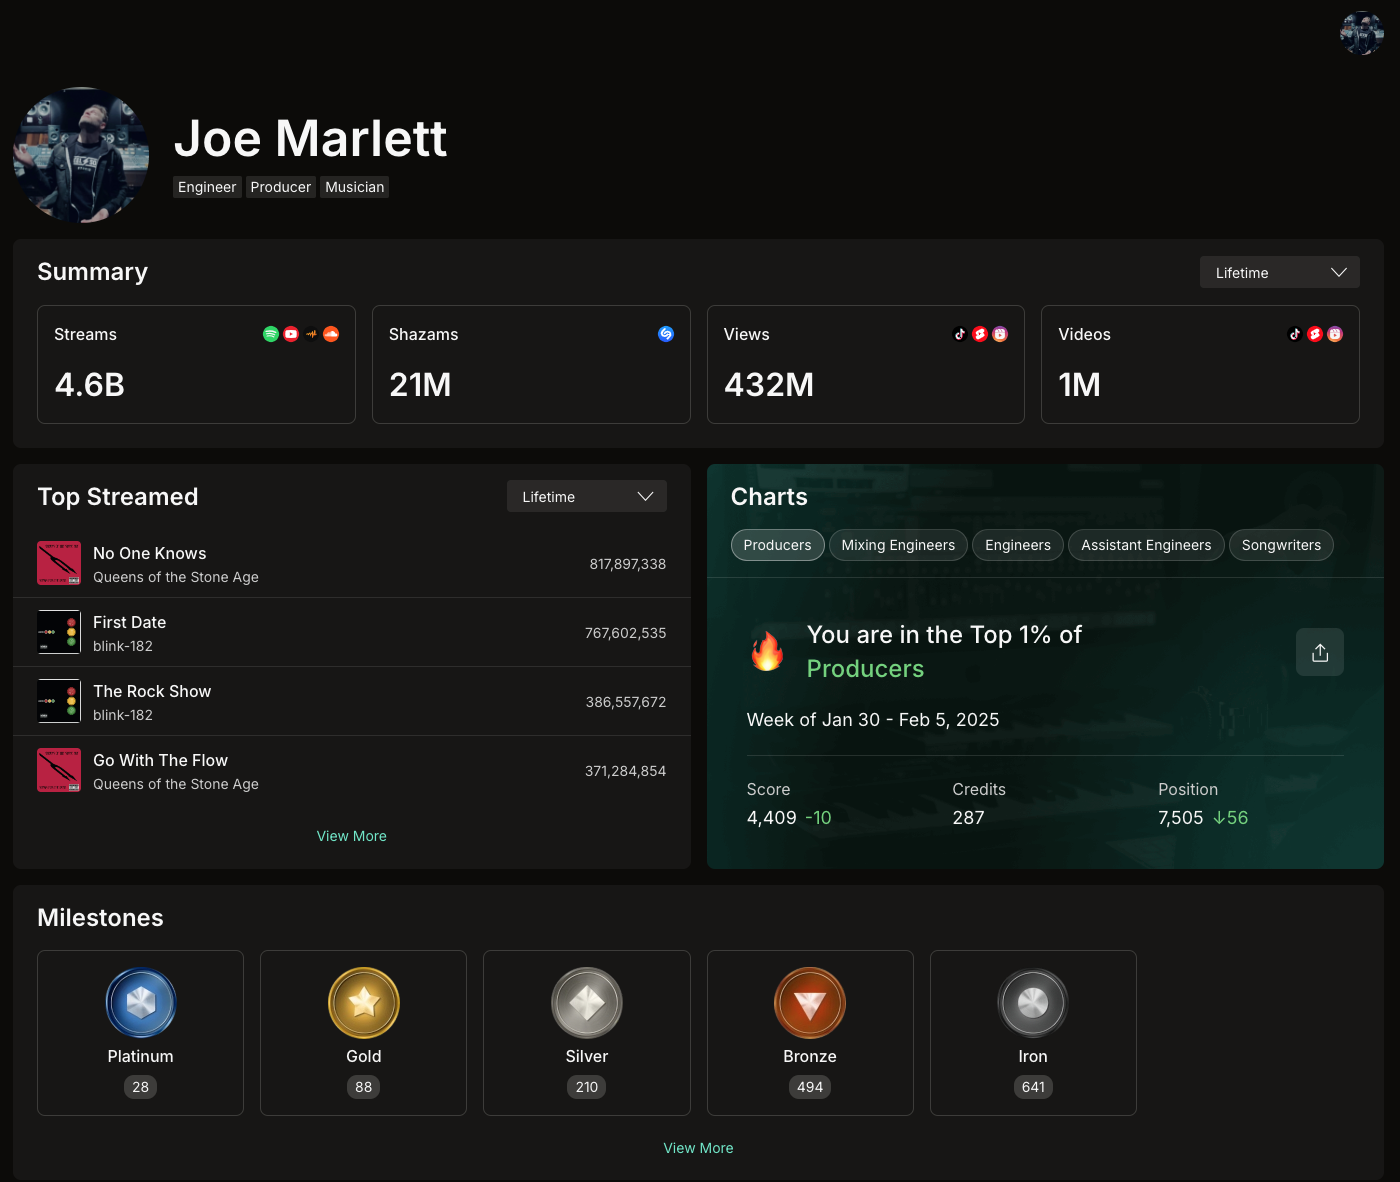Click the share icon in Charts panel
This screenshot has width=1400, height=1182.
pyautogui.click(x=1320, y=652)
